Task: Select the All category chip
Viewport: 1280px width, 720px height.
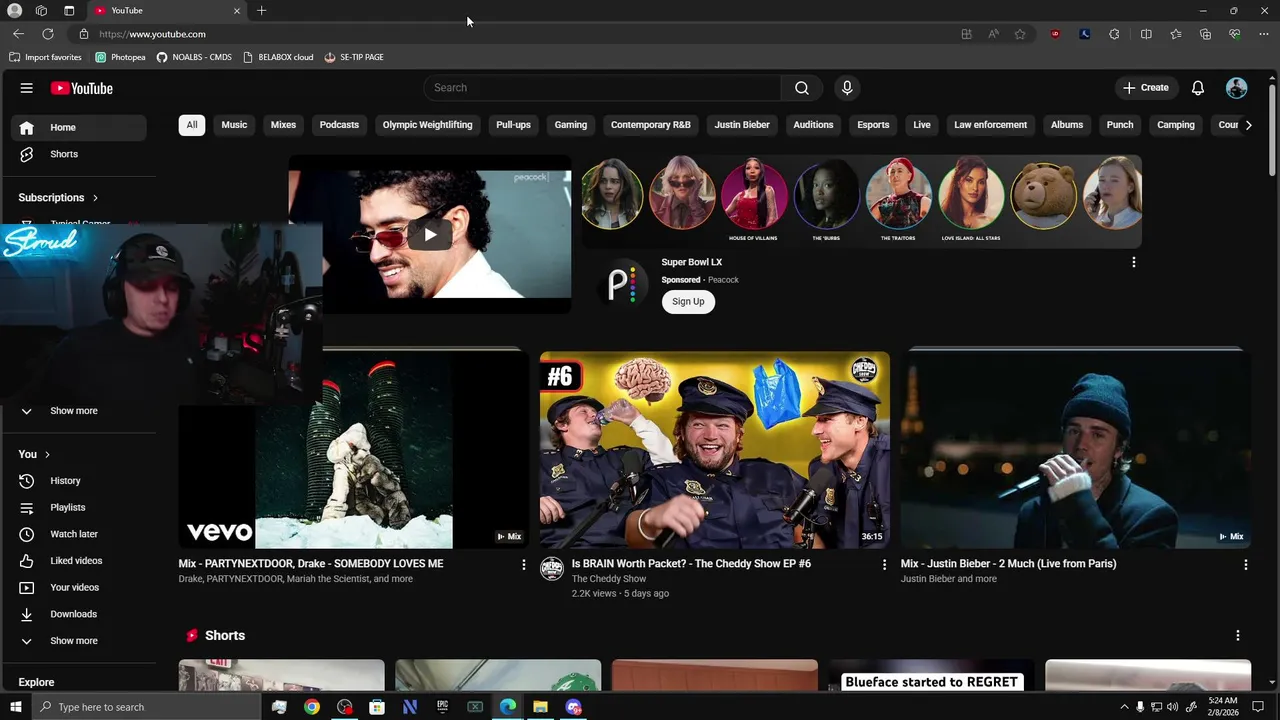Action: (x=192, y=125)
